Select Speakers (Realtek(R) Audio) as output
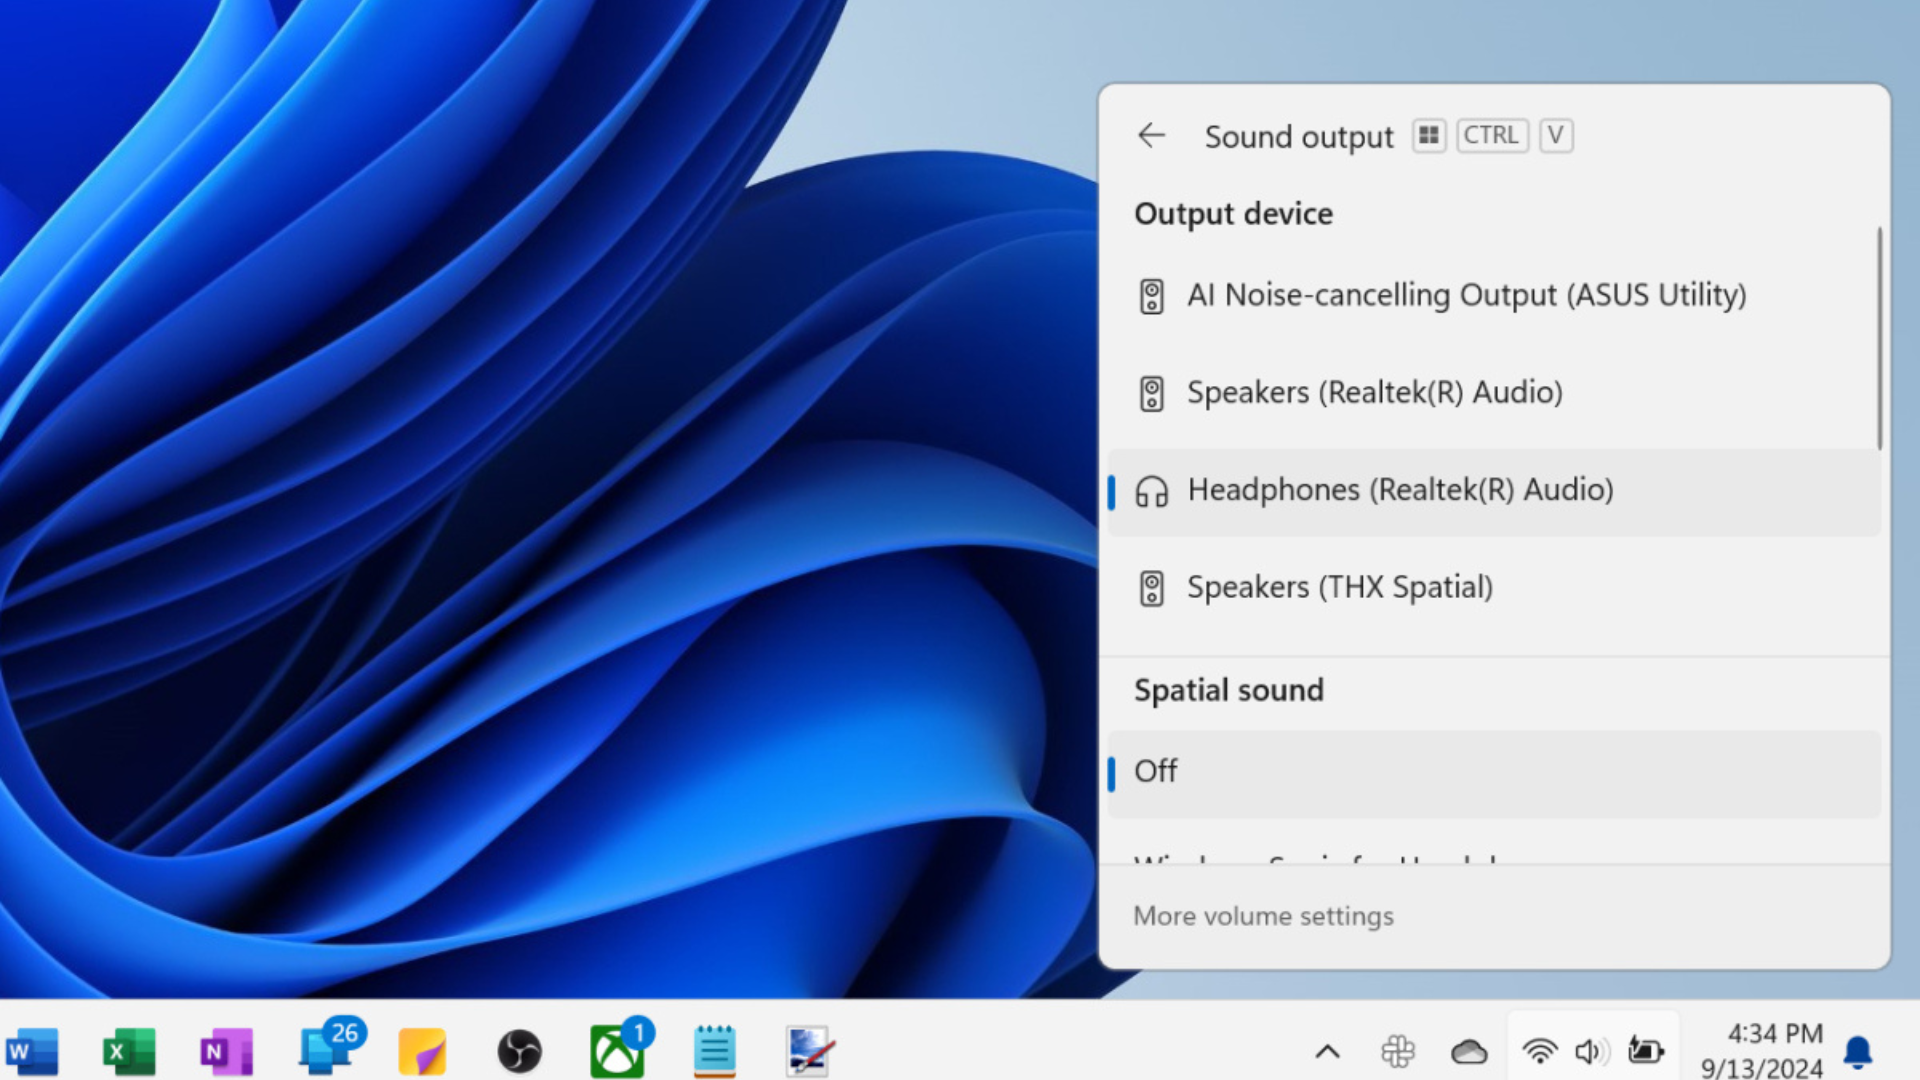 [x=1374, y=392]
